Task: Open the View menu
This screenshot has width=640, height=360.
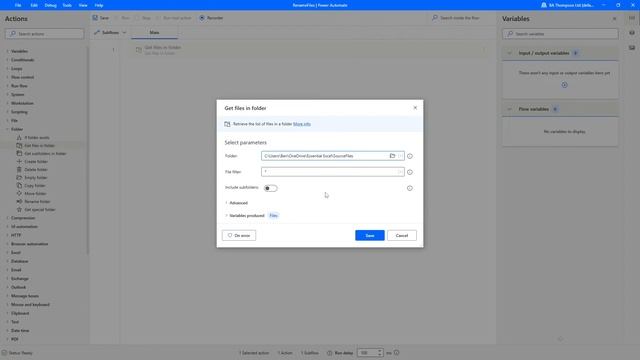Action: click(83, 5)
